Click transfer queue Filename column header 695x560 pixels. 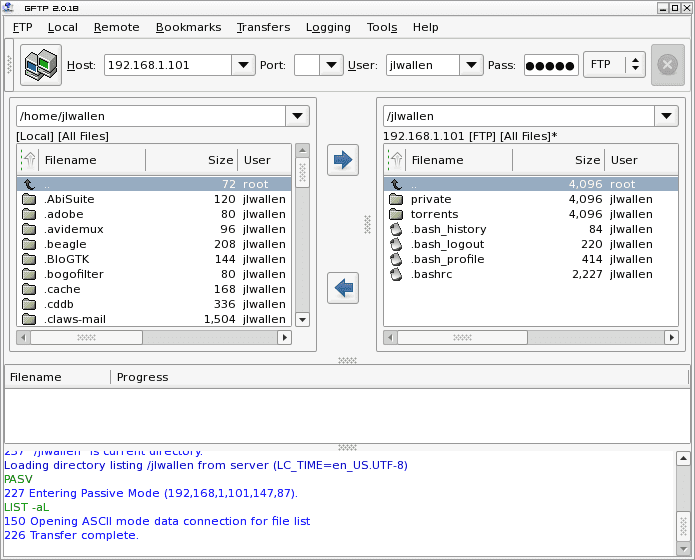[57, 377]
